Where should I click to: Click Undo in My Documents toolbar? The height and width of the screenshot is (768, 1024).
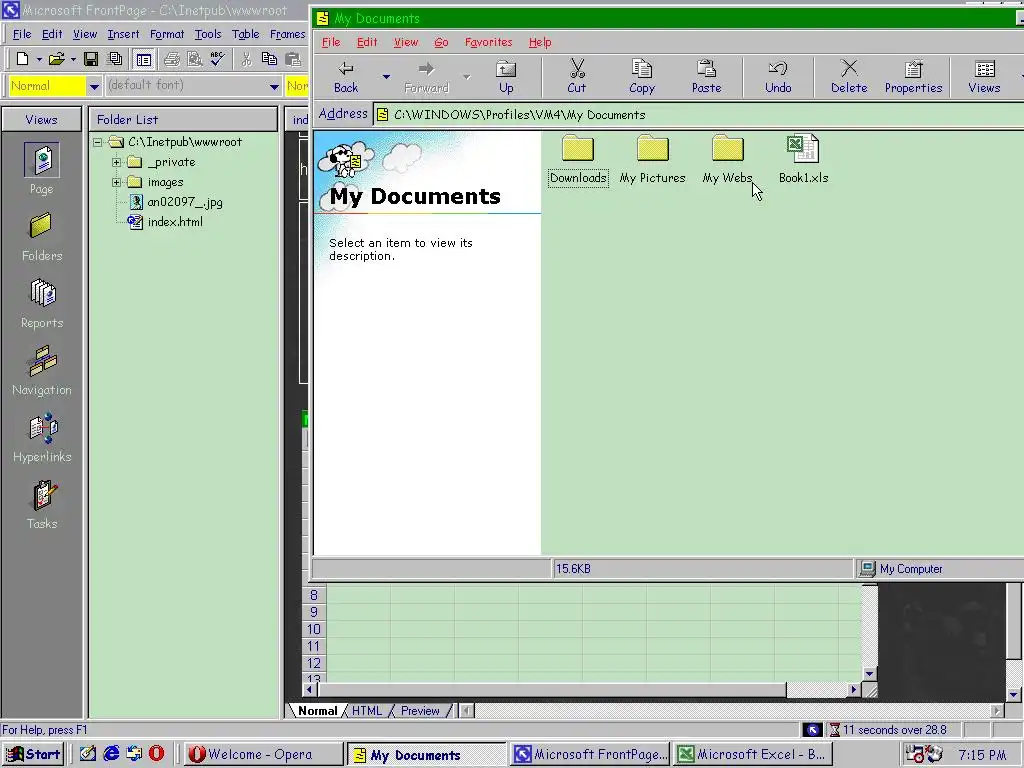point(778,77)
